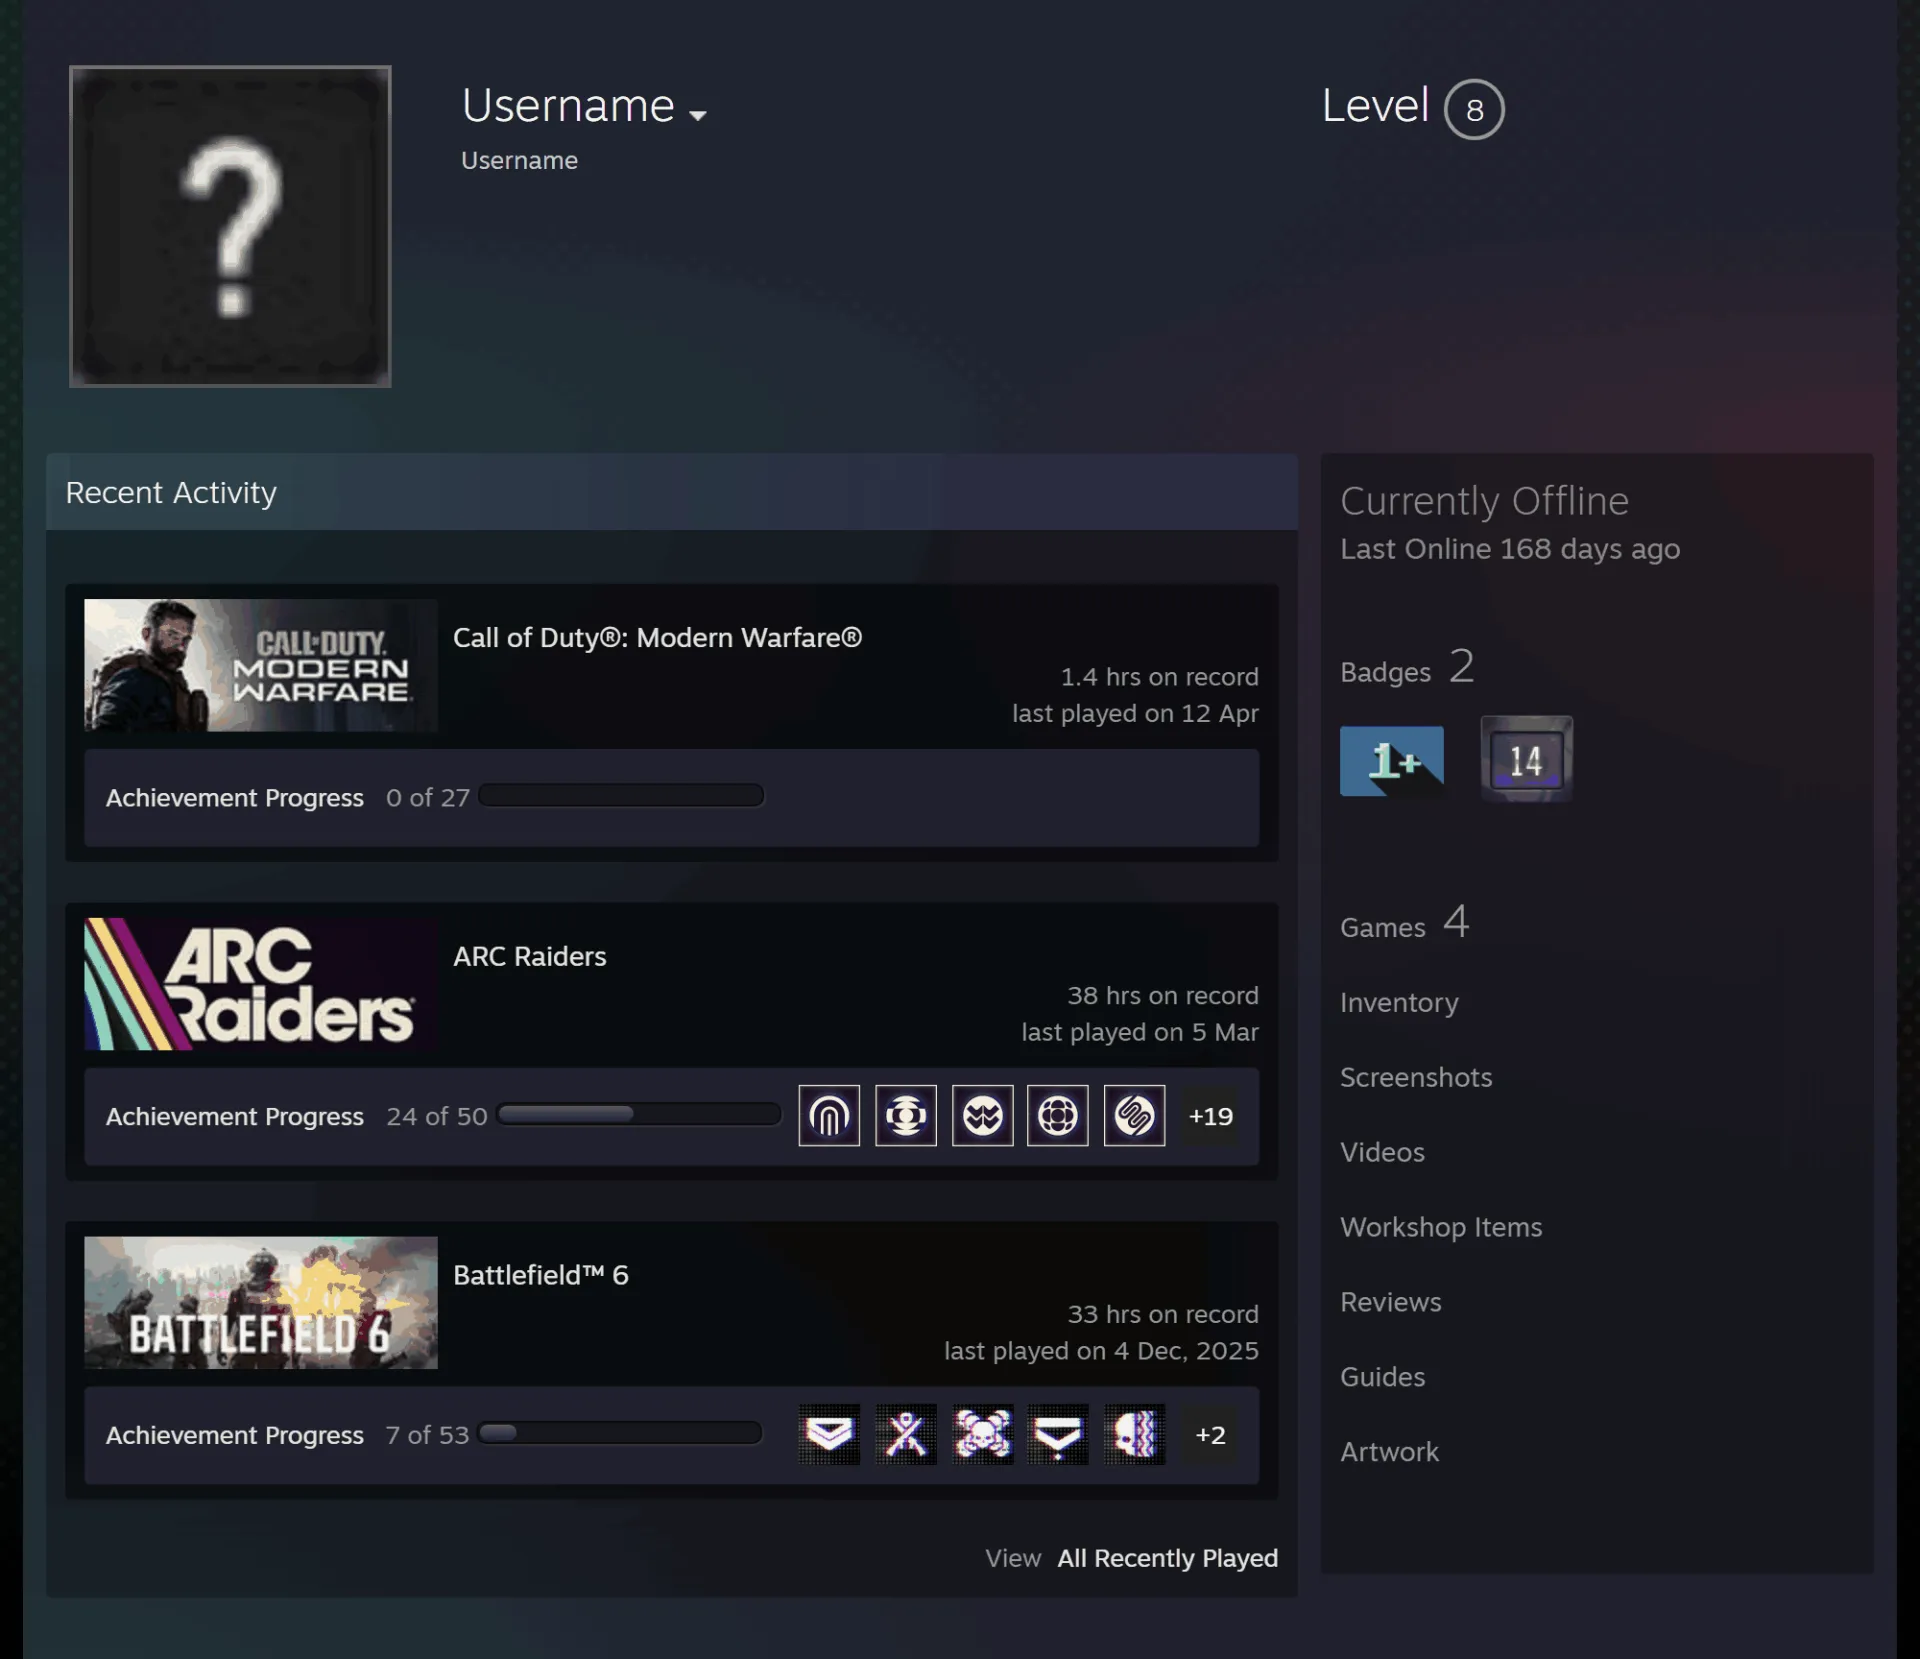Image resolution: width=1920 pixels, height=1659 pixels.
Task: Open the ARC Raiders game banner
Action: click(x=261, y=984)
